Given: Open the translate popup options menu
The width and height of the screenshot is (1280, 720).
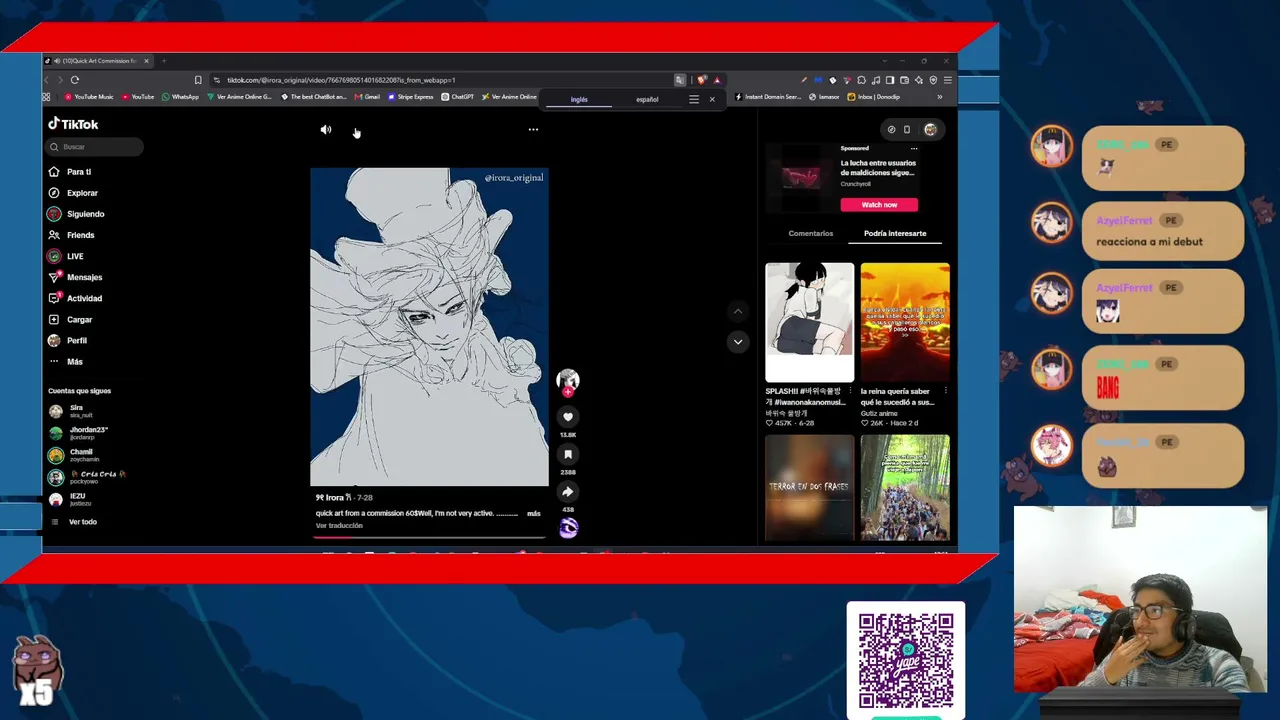Looking at the screenshot, I should [694, 100].
